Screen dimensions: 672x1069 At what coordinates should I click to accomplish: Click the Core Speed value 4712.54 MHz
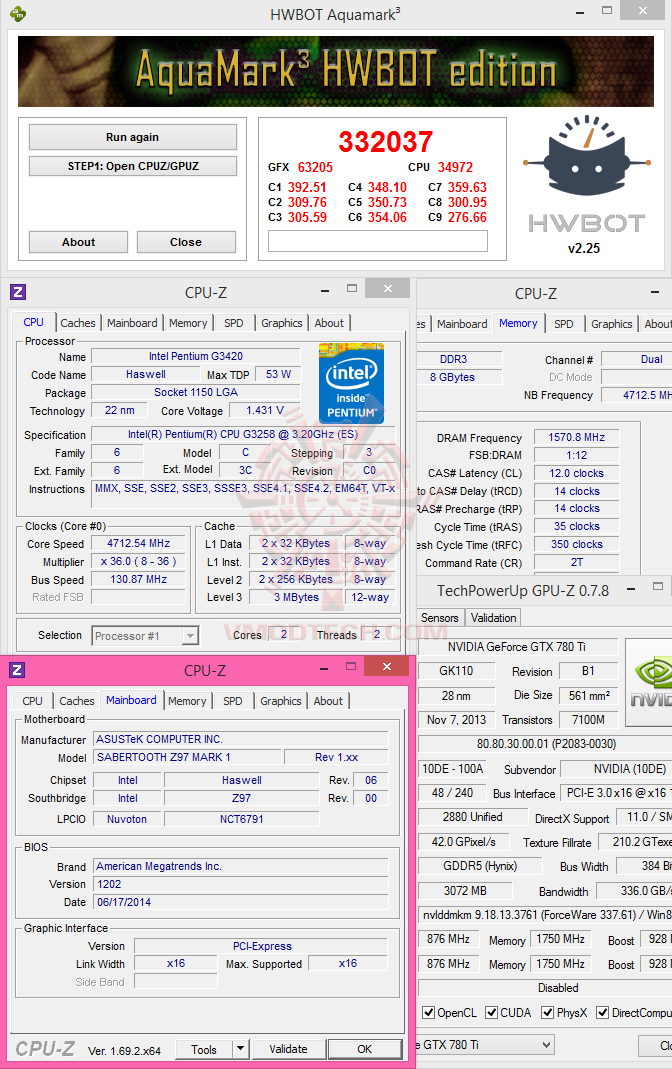(138, 543)
